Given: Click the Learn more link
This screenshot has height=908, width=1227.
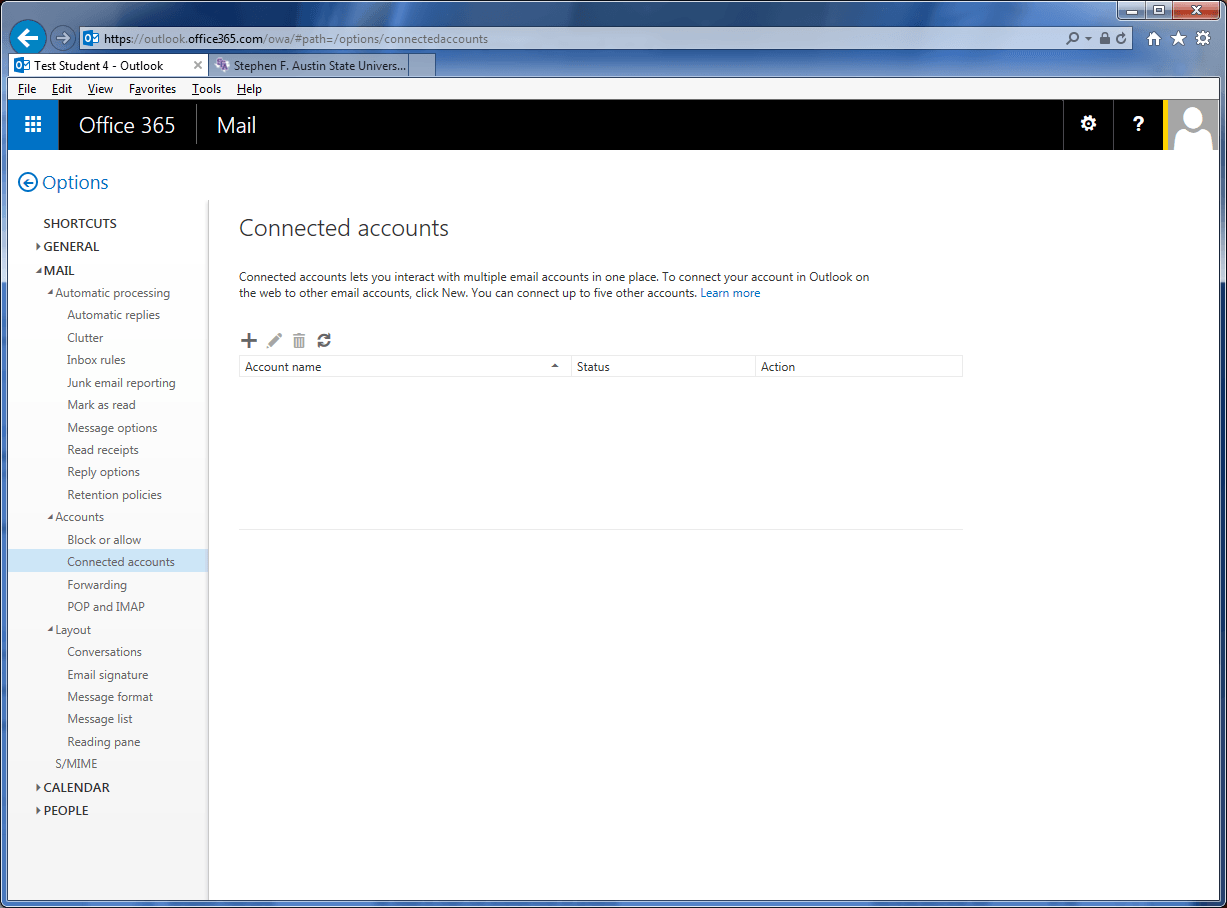Looking at the screenshot, I should (x=730, y=293).
